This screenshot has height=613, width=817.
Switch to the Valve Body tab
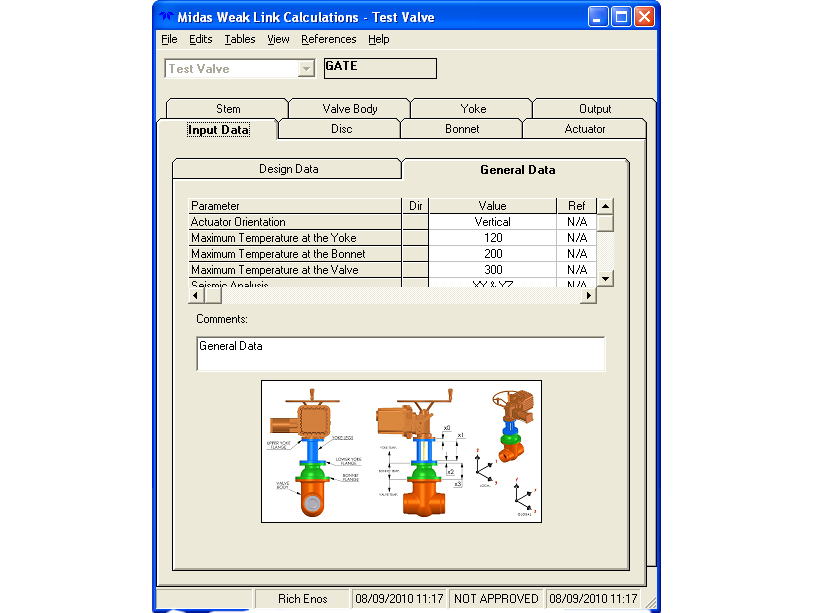coord(350,109)
